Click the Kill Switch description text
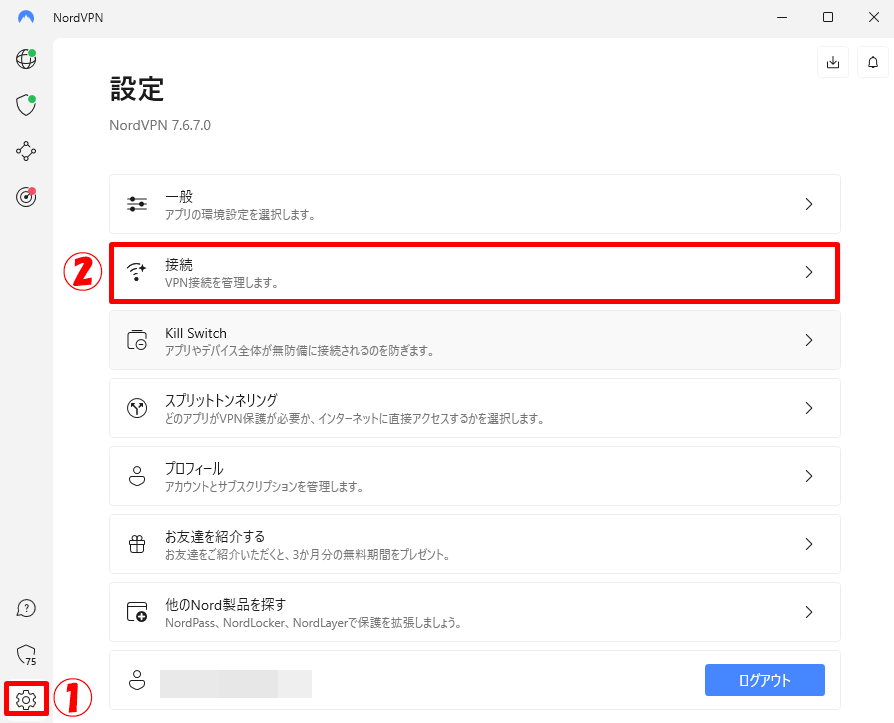The height and width of the screenshot is (723, 894). click(299, 351)
